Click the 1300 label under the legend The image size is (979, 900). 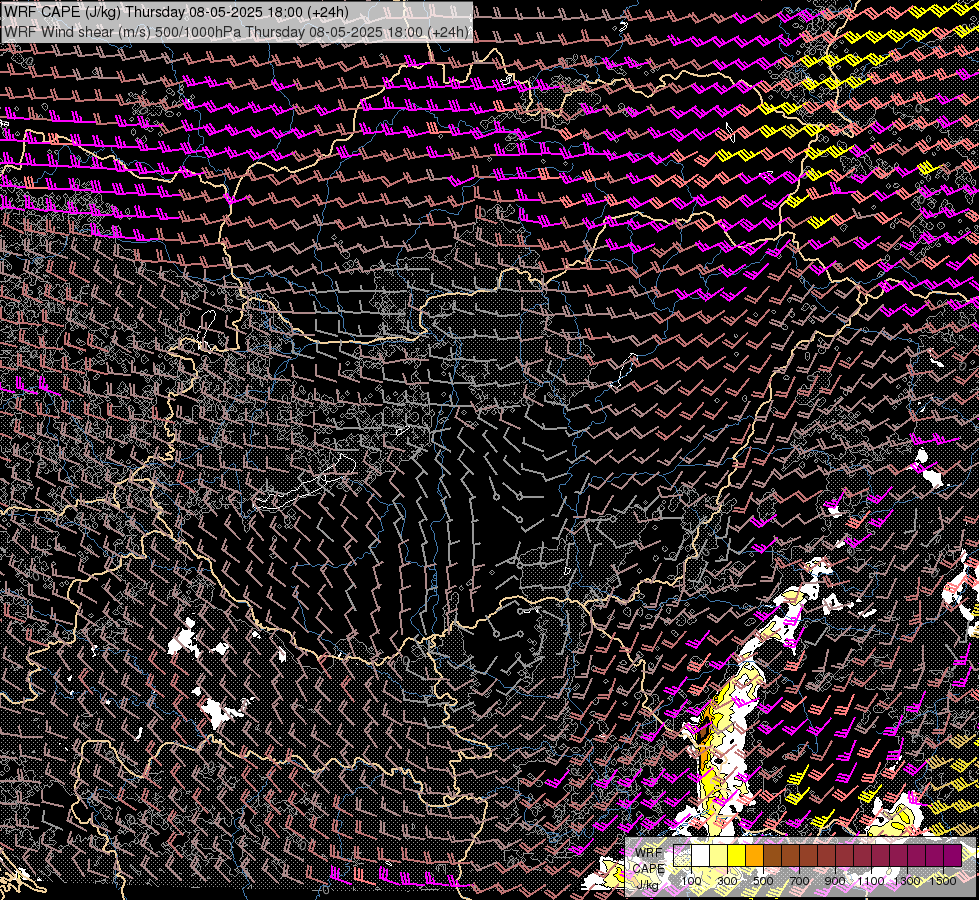(x=907, y=881)
